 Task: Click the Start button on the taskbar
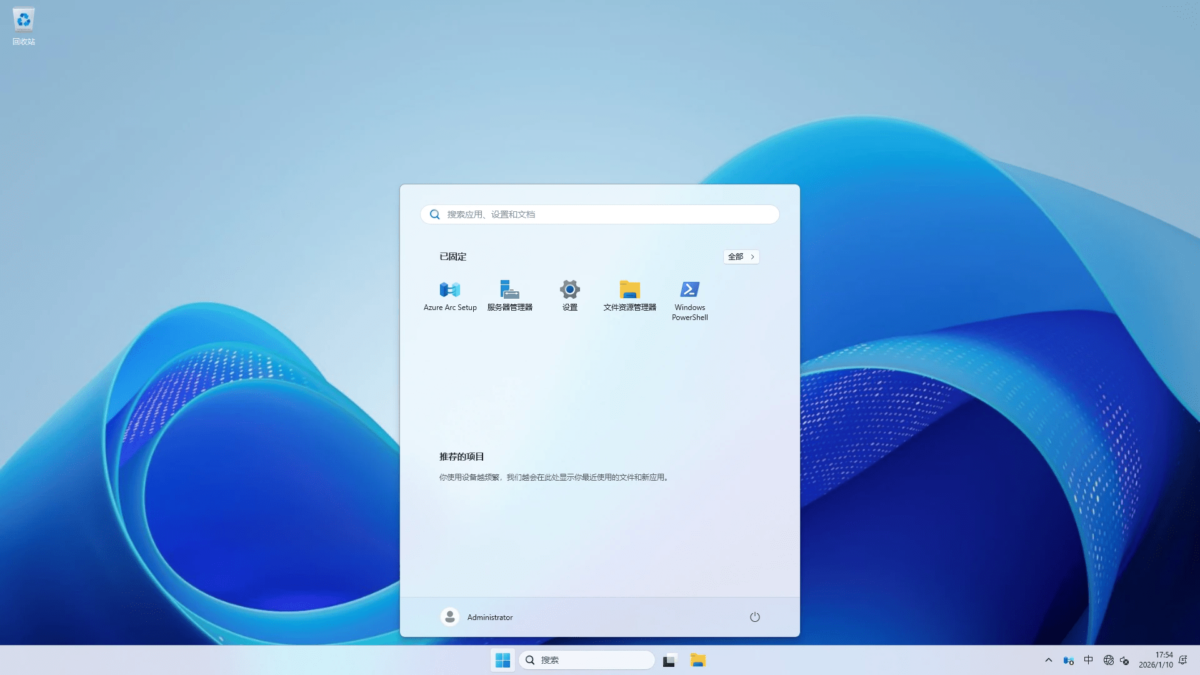pos(501,660)
